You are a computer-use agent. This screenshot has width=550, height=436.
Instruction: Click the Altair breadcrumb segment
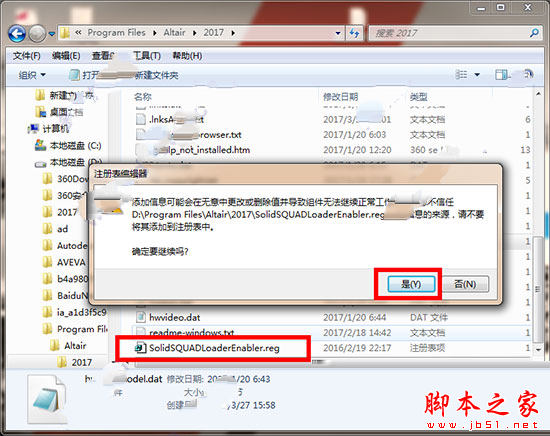click(x=174, y=33)
